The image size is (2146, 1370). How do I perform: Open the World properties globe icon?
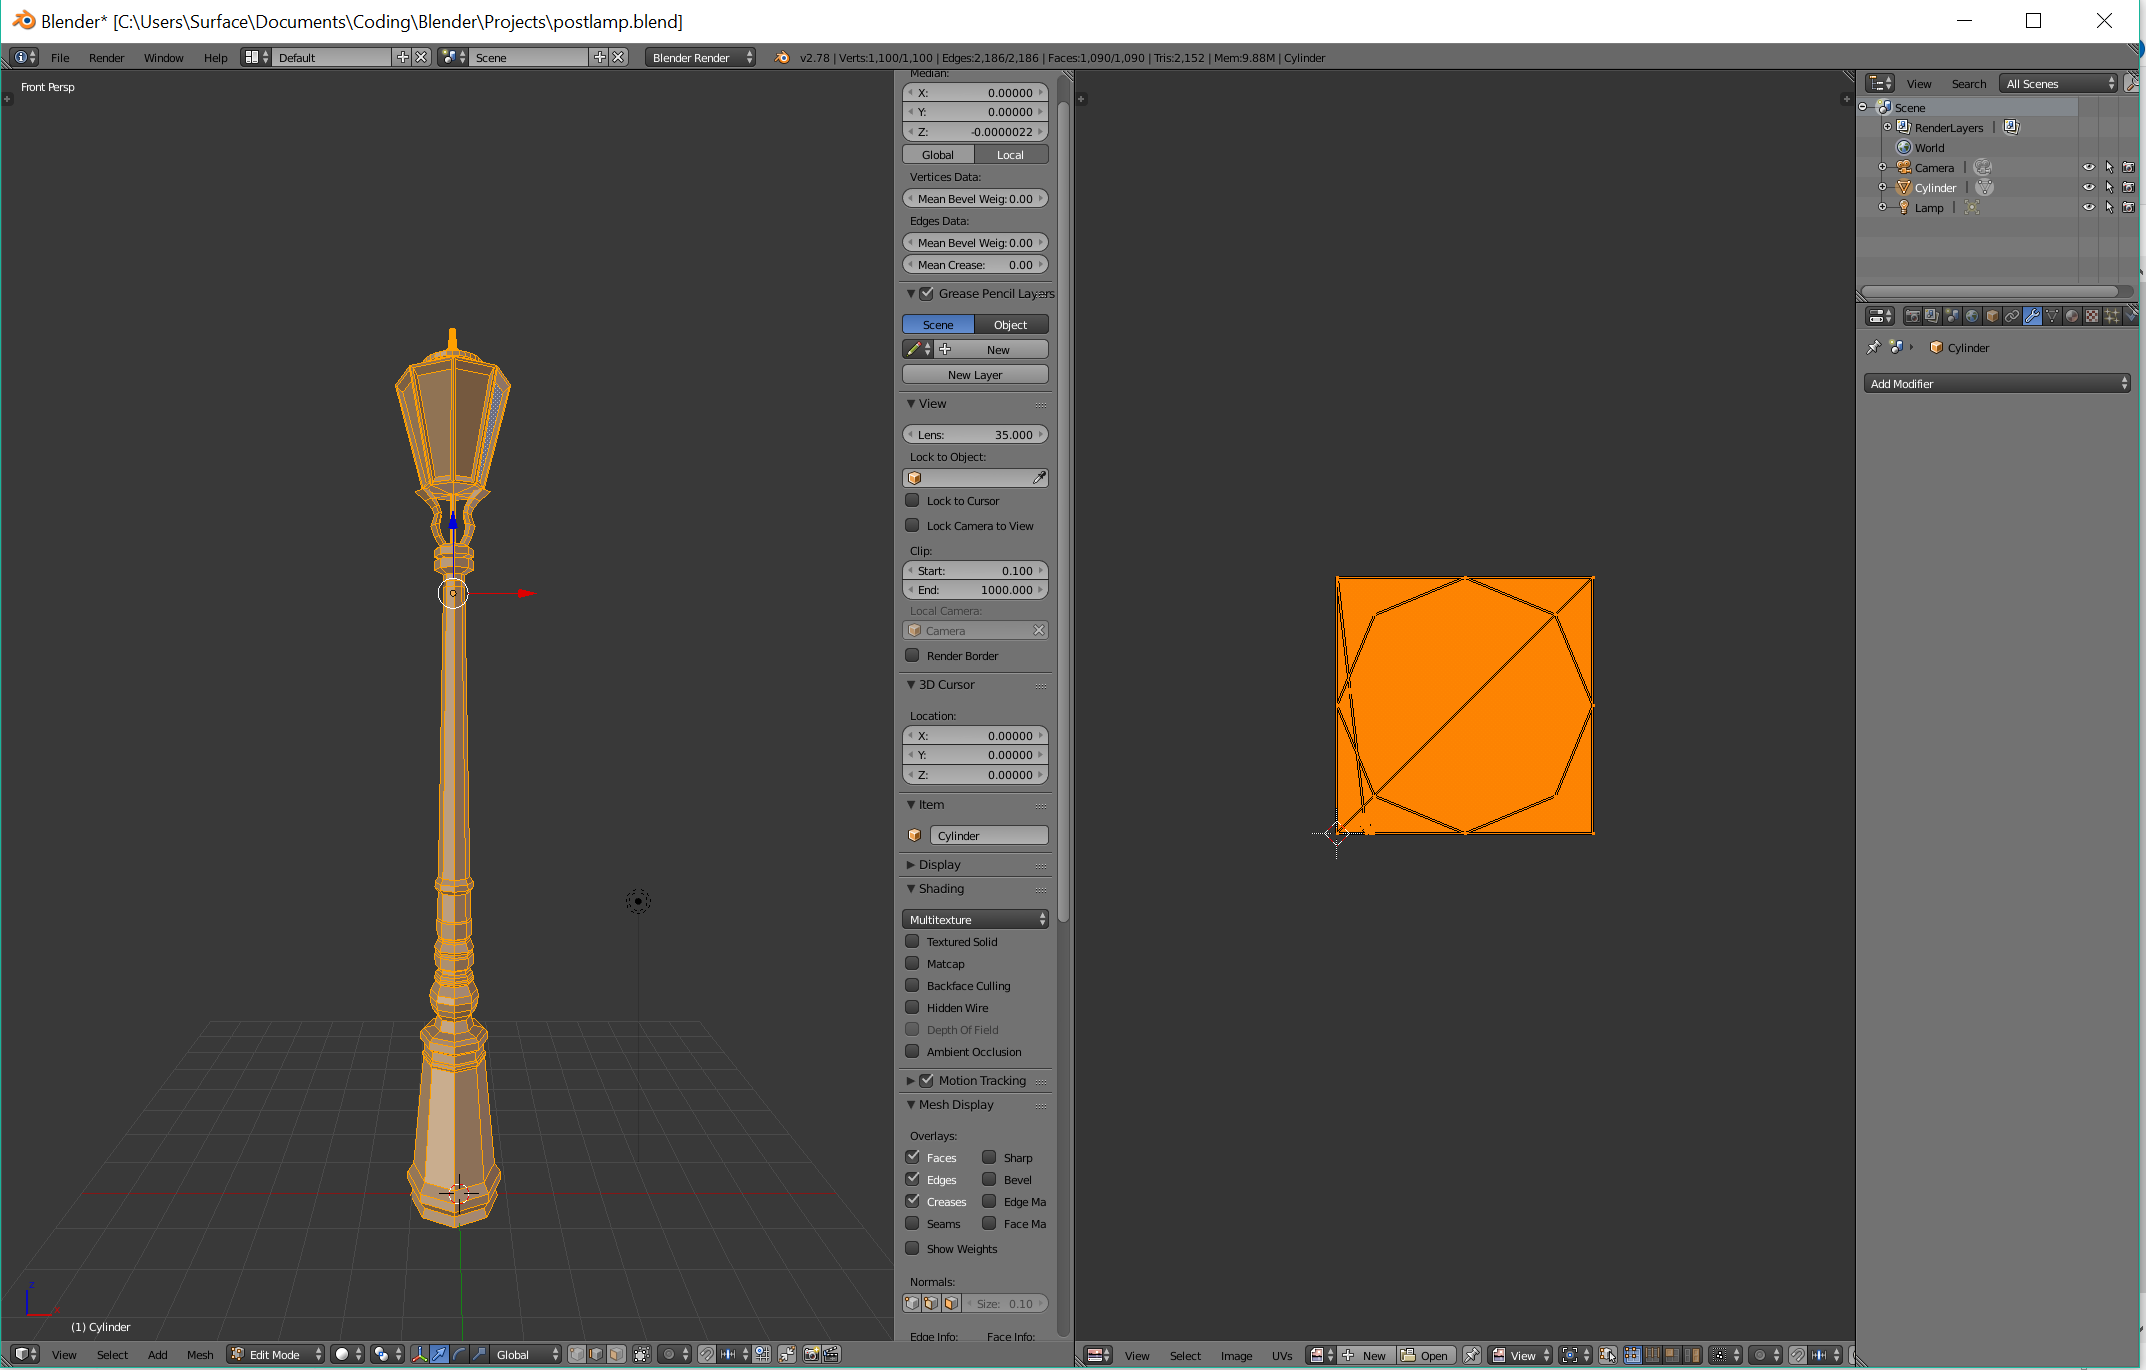1972,316
